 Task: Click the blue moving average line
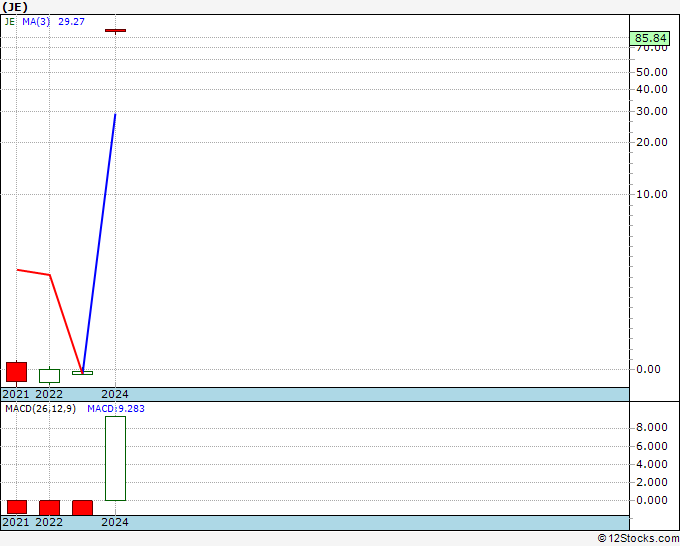(99, 243)
